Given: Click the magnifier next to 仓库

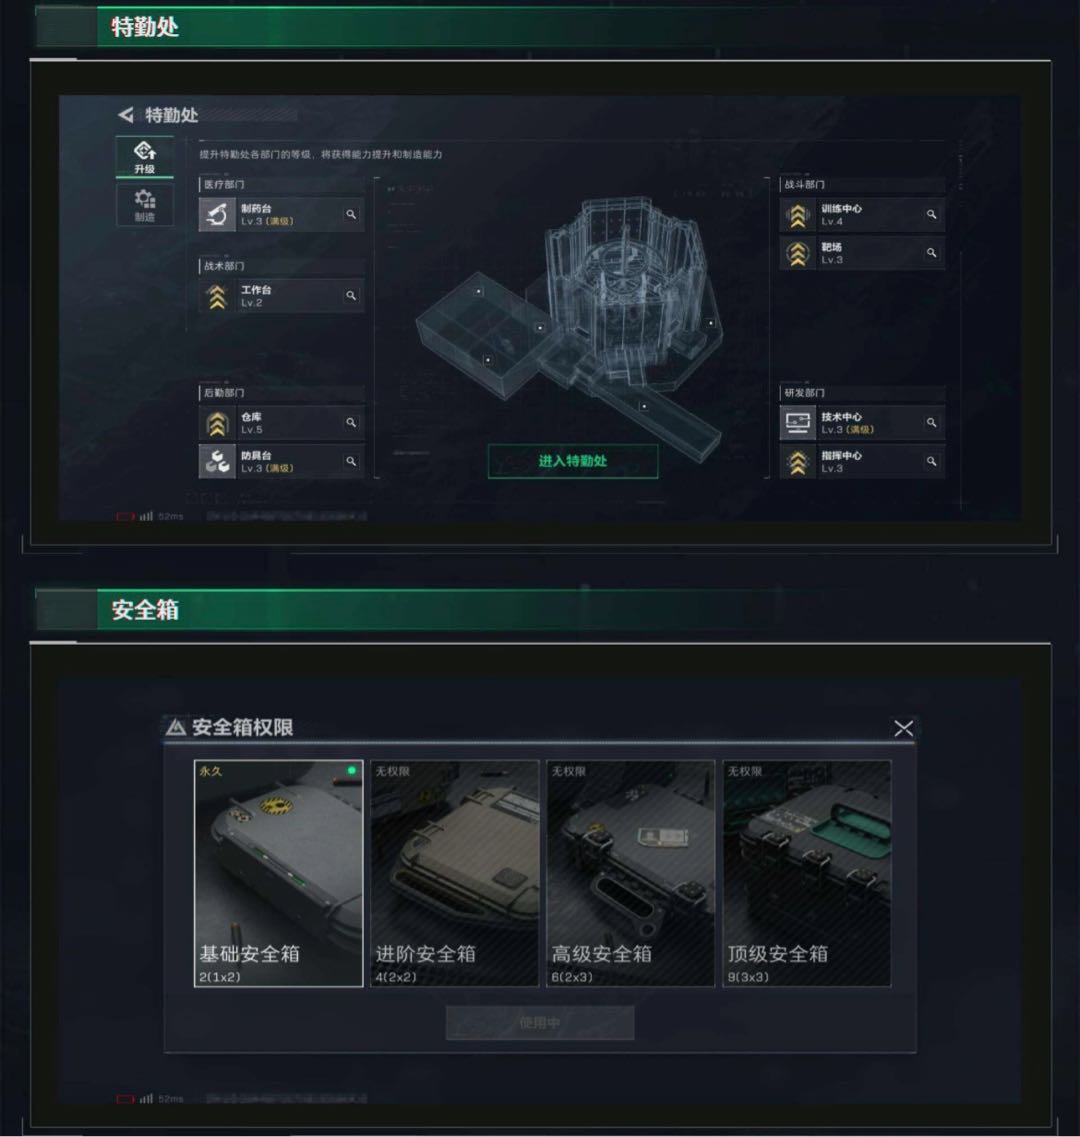Looking at the screenshot, I should [x=351, y=423].
